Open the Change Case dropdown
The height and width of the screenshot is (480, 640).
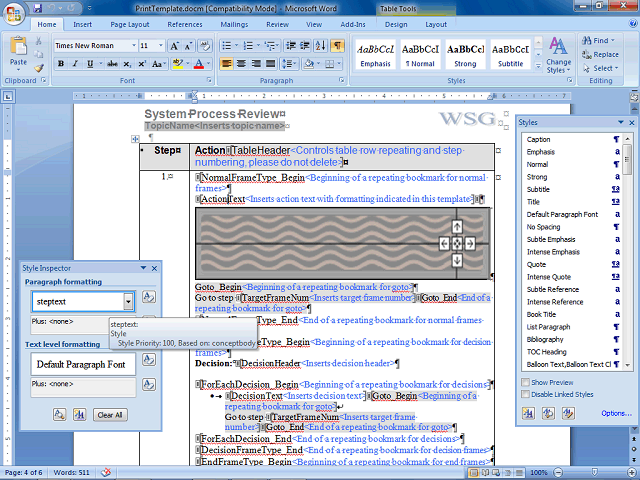pos(159,64)
